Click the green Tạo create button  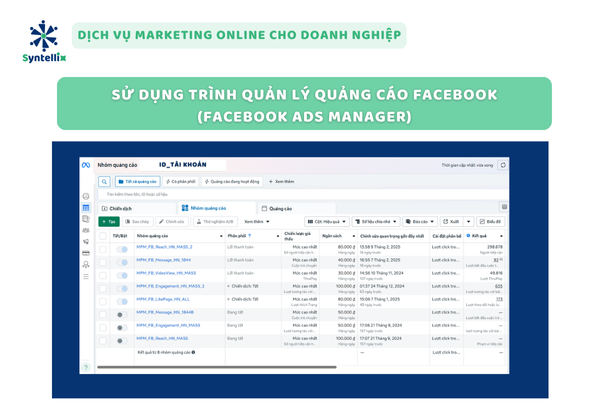[x=109, y=222]
